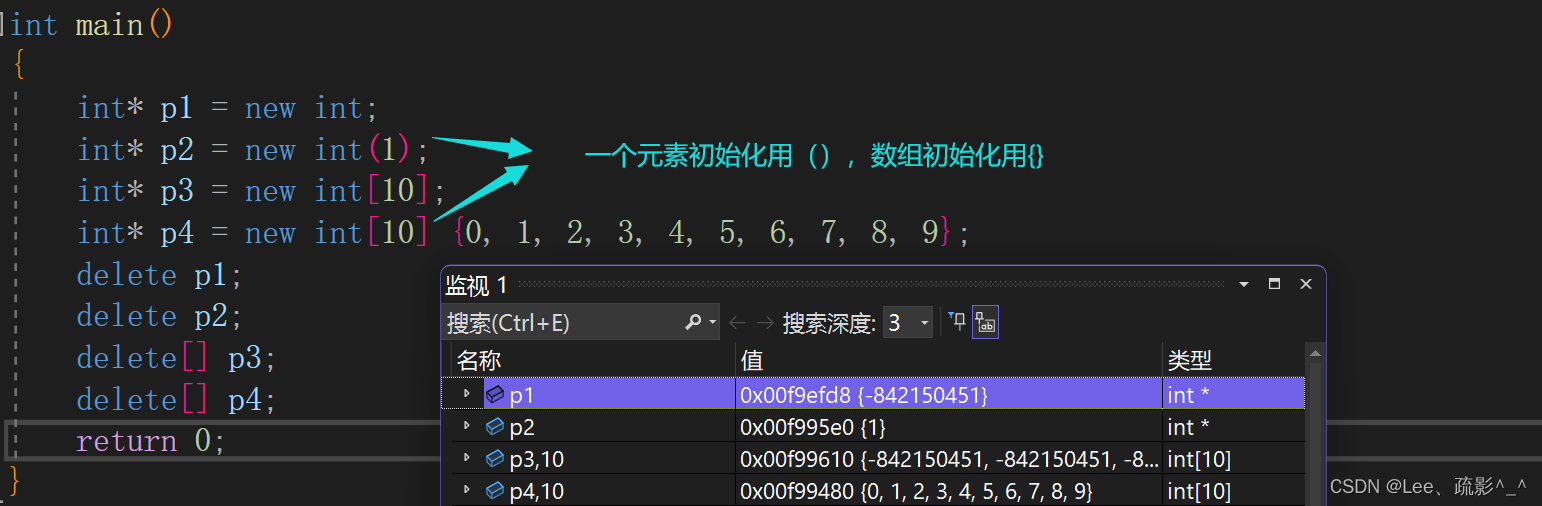Click the int[10] type cell for p4,10
The height and width of the screenshot is (506, 1542).
click(1233, 491)
